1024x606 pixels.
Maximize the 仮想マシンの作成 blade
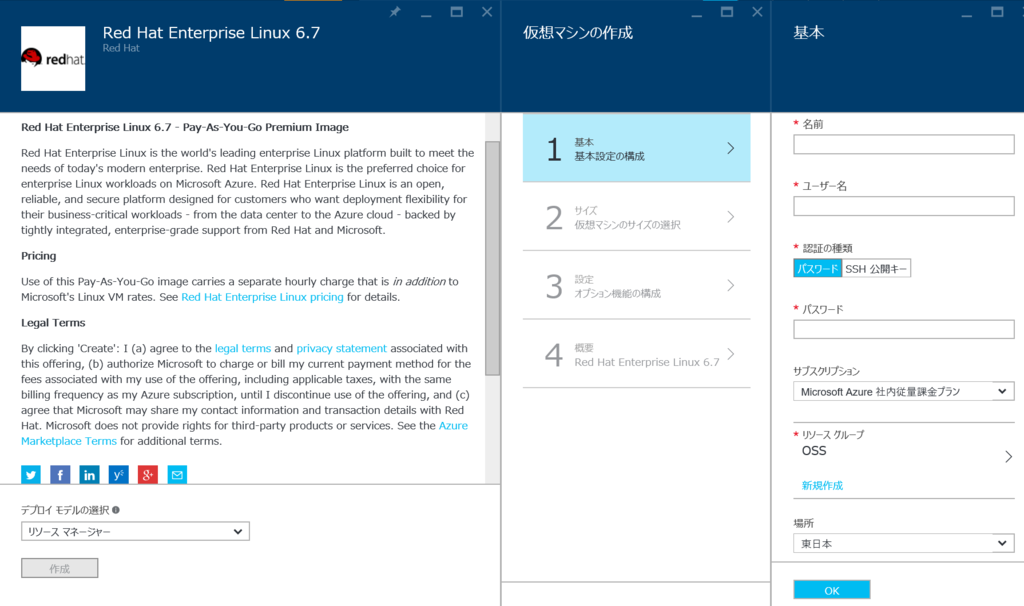click(x=727, y=12)
